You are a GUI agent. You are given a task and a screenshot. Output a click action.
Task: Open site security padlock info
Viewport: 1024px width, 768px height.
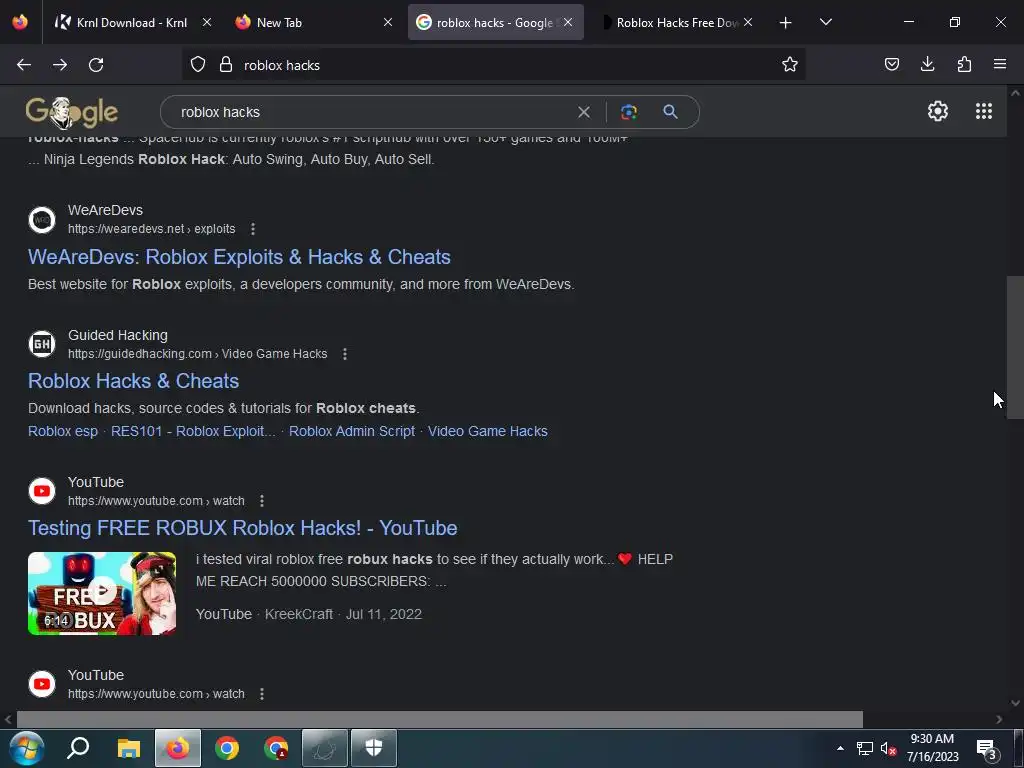point(226,65)
